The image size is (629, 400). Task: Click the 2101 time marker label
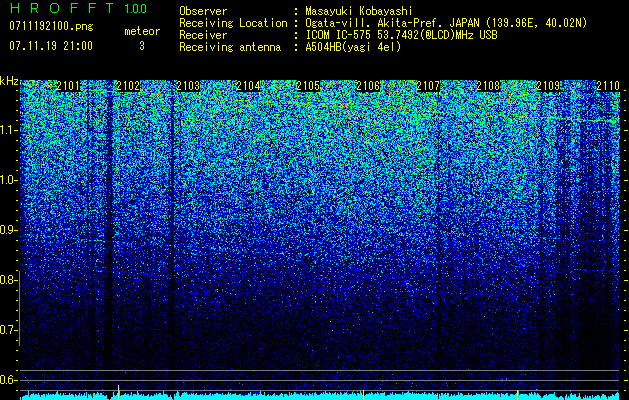pyautogui.click(x=68, y=86)
